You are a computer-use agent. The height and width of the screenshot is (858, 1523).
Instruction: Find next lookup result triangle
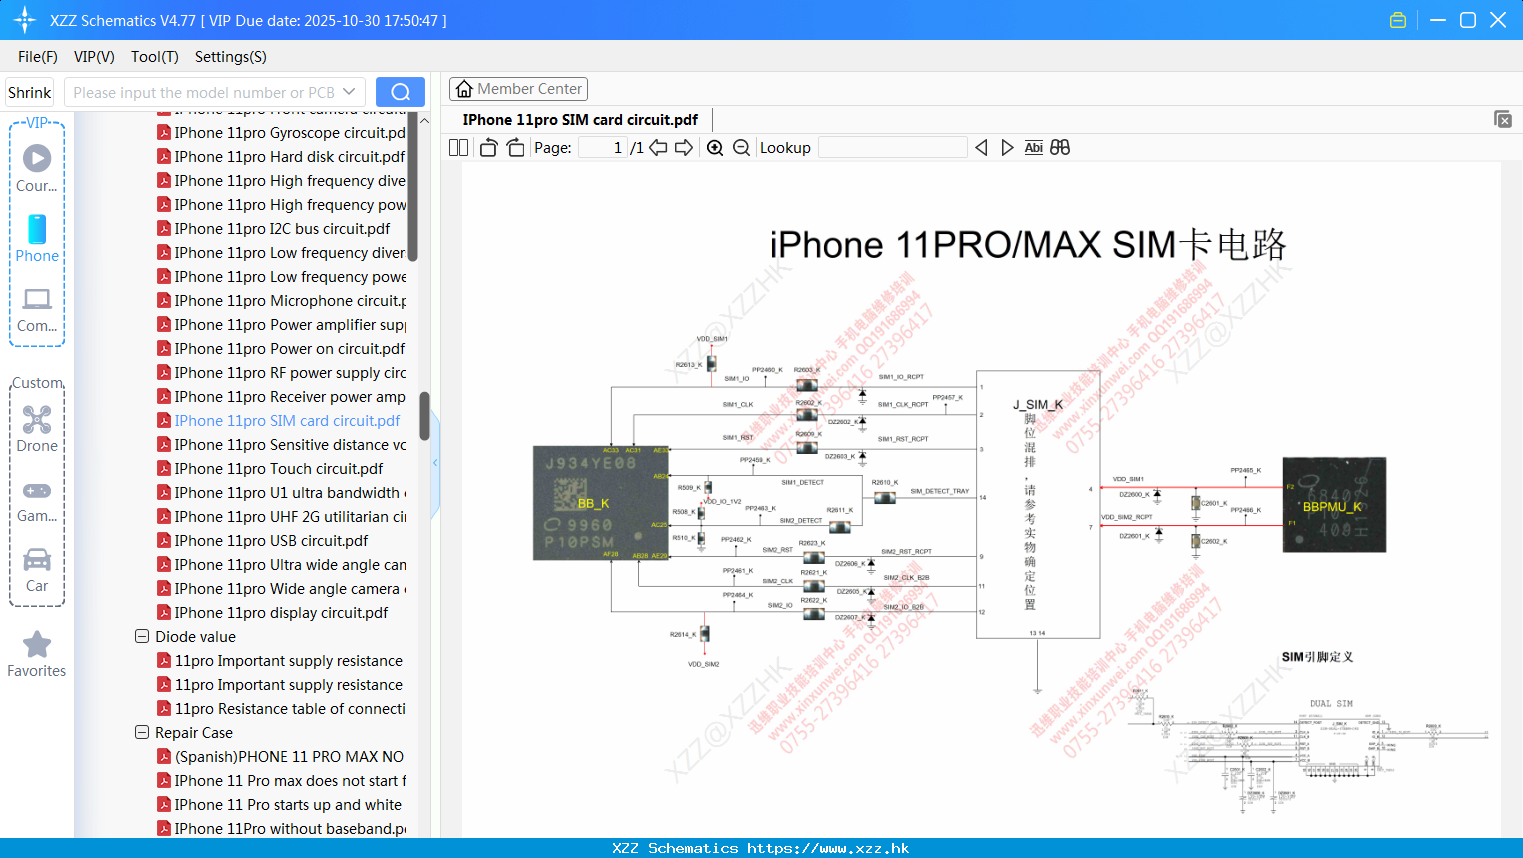click(x=1007, y=148)
